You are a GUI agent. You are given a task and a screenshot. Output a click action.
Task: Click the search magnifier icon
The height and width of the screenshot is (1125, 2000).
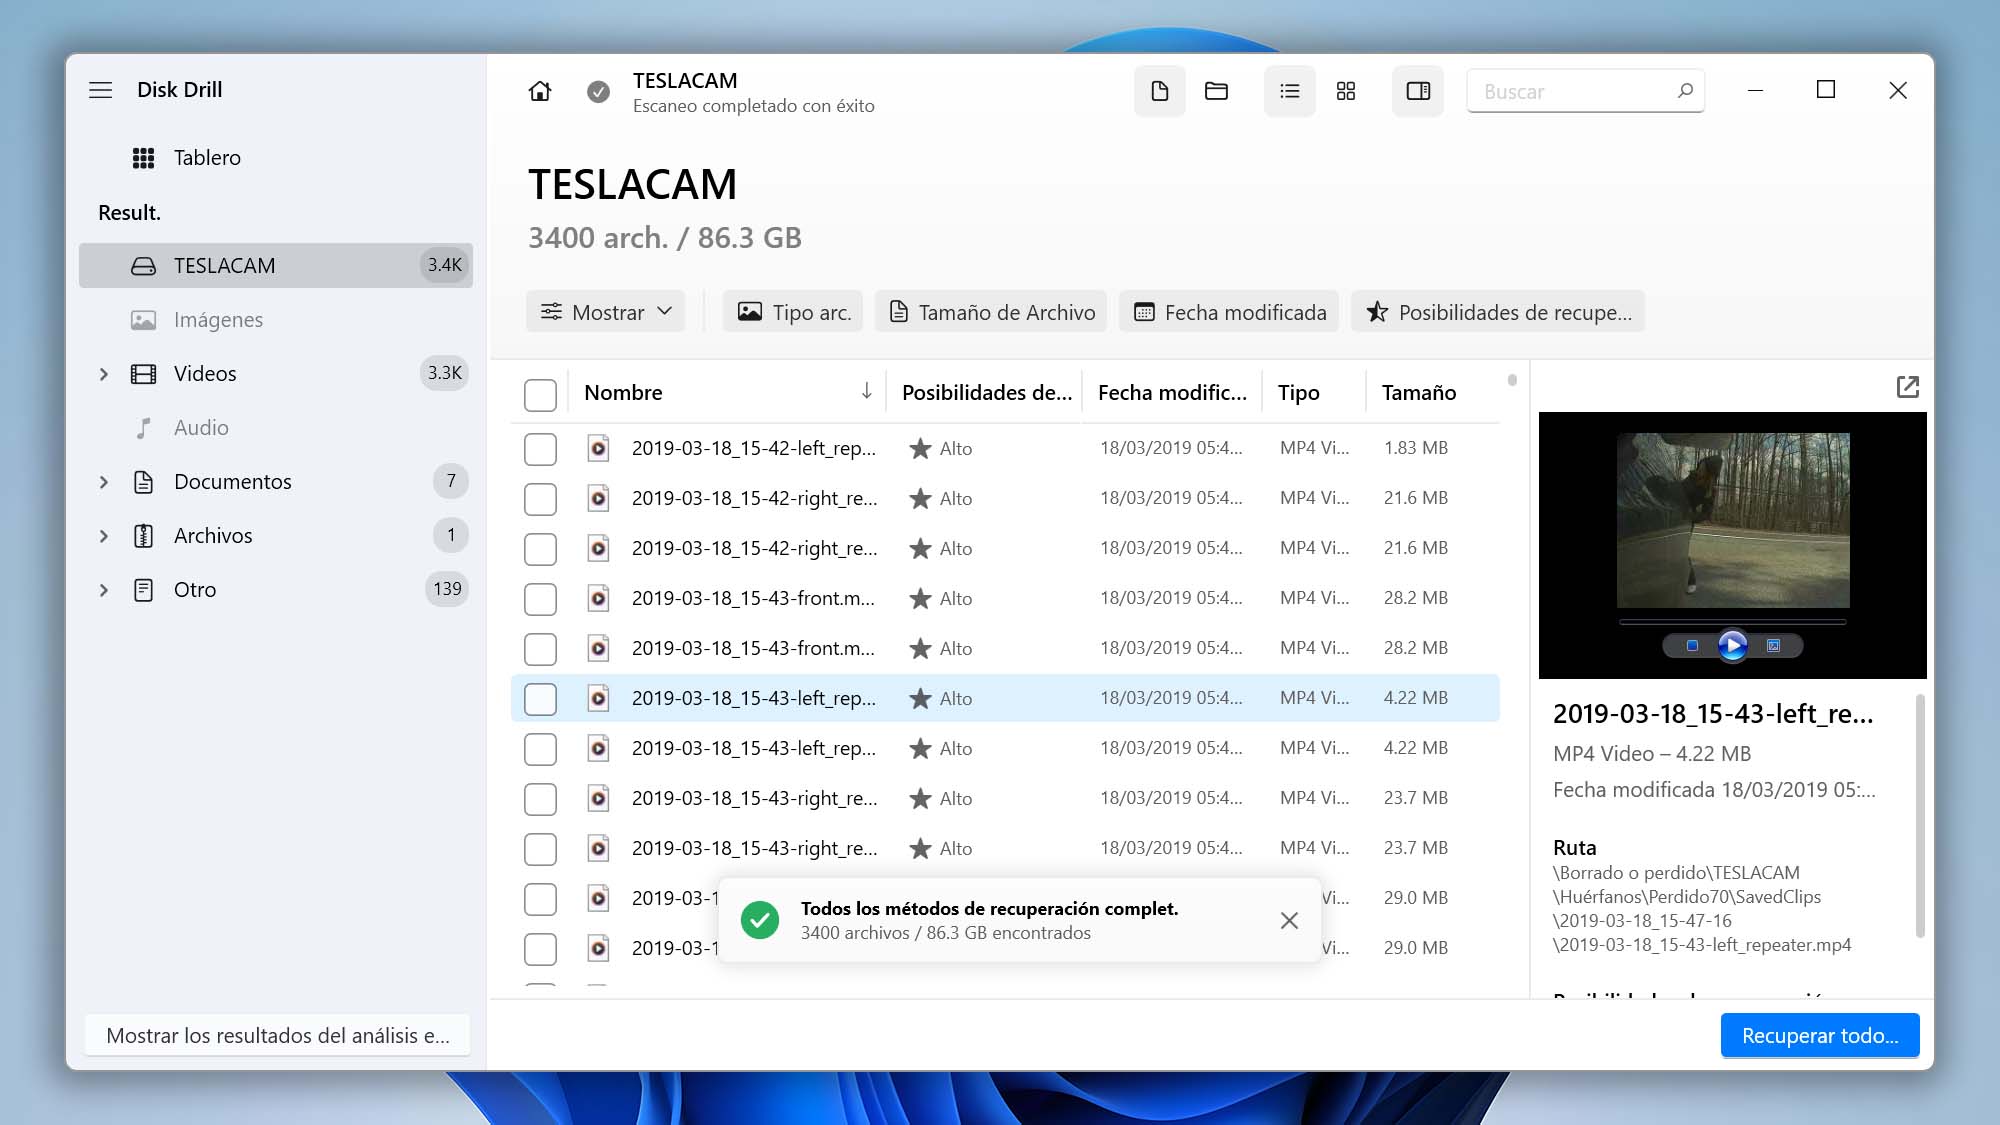coord(1685,91)
